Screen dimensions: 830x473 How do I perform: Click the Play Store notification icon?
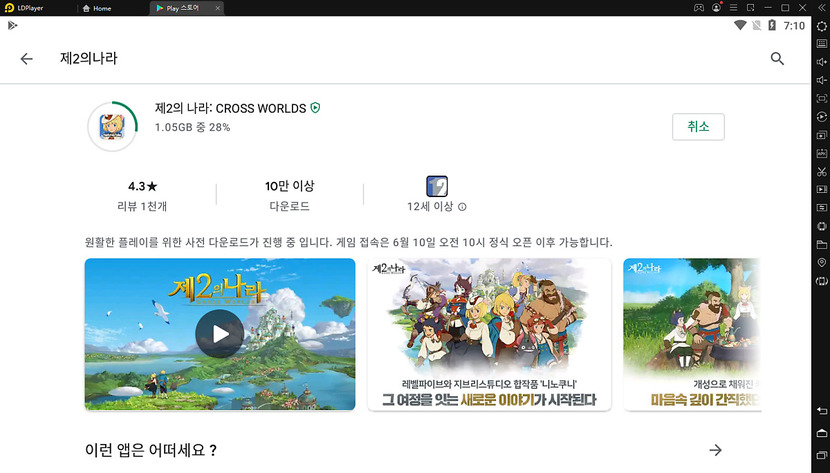[13, 25]
